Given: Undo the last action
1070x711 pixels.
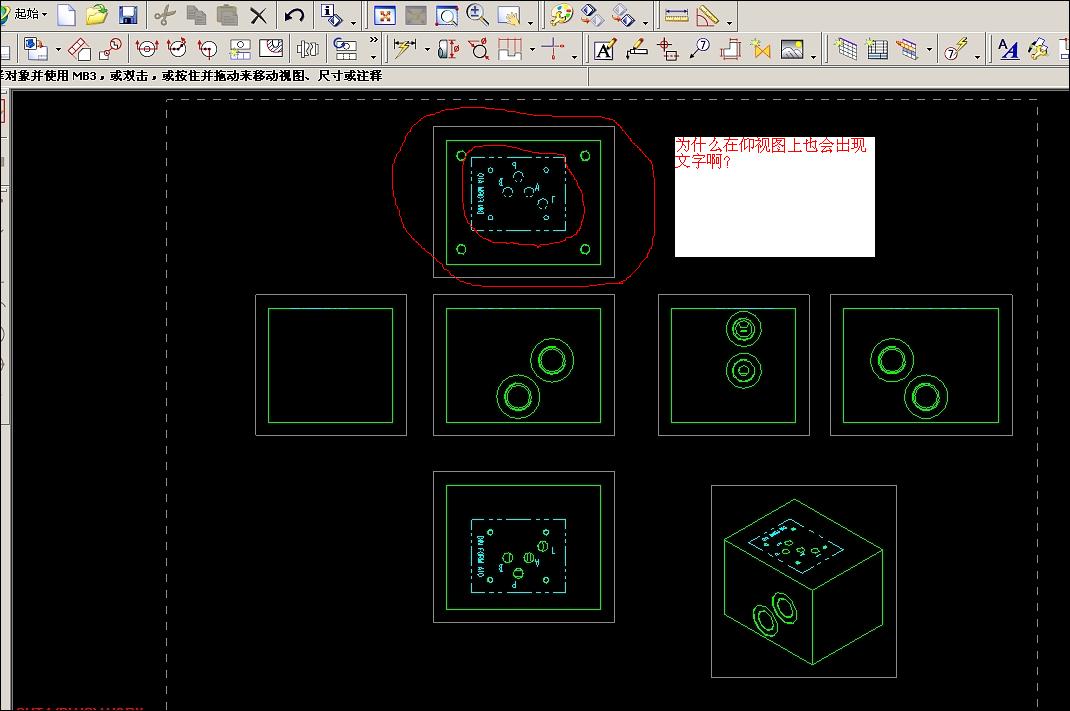Looking at the screenshot, I should click(295, 14).
